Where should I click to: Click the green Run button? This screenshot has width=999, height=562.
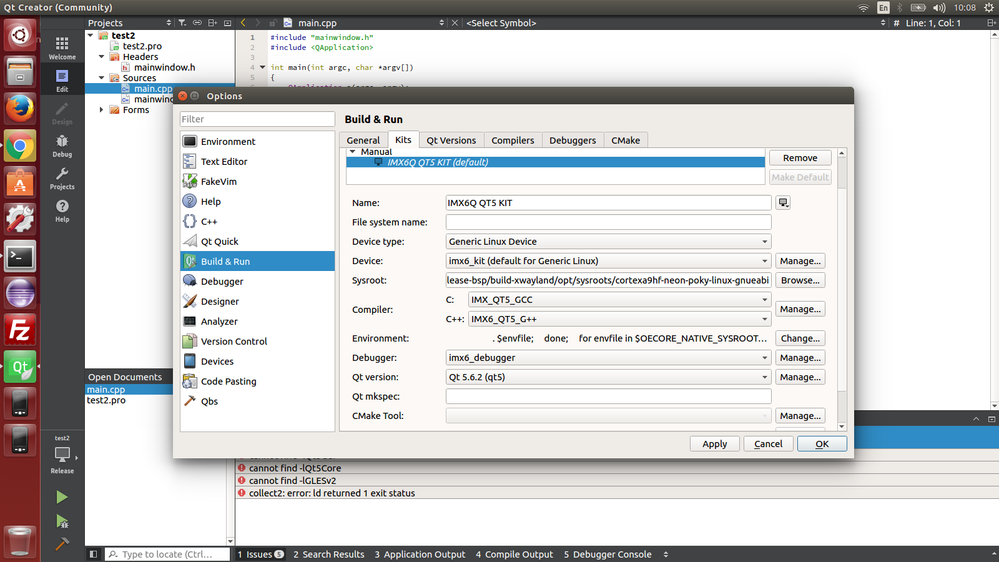tap(62, 497)
